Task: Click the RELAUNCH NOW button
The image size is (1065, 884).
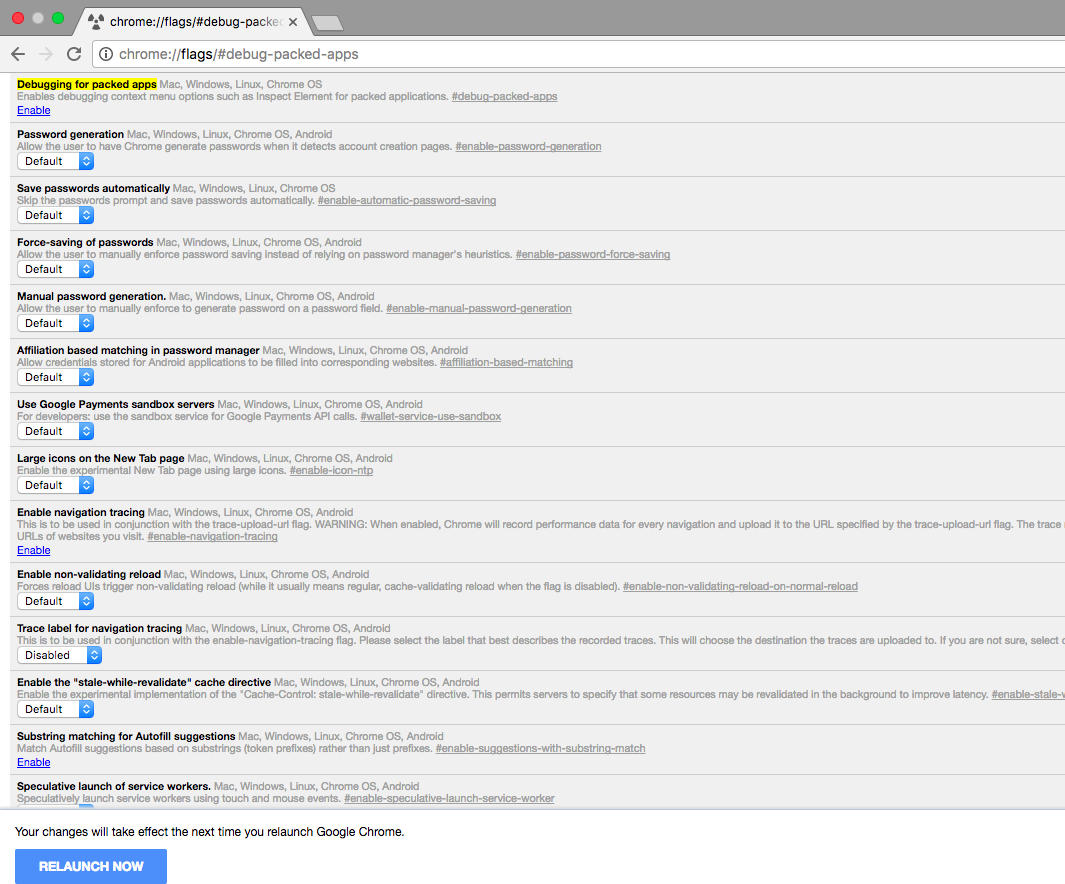Action: [91, 866]
